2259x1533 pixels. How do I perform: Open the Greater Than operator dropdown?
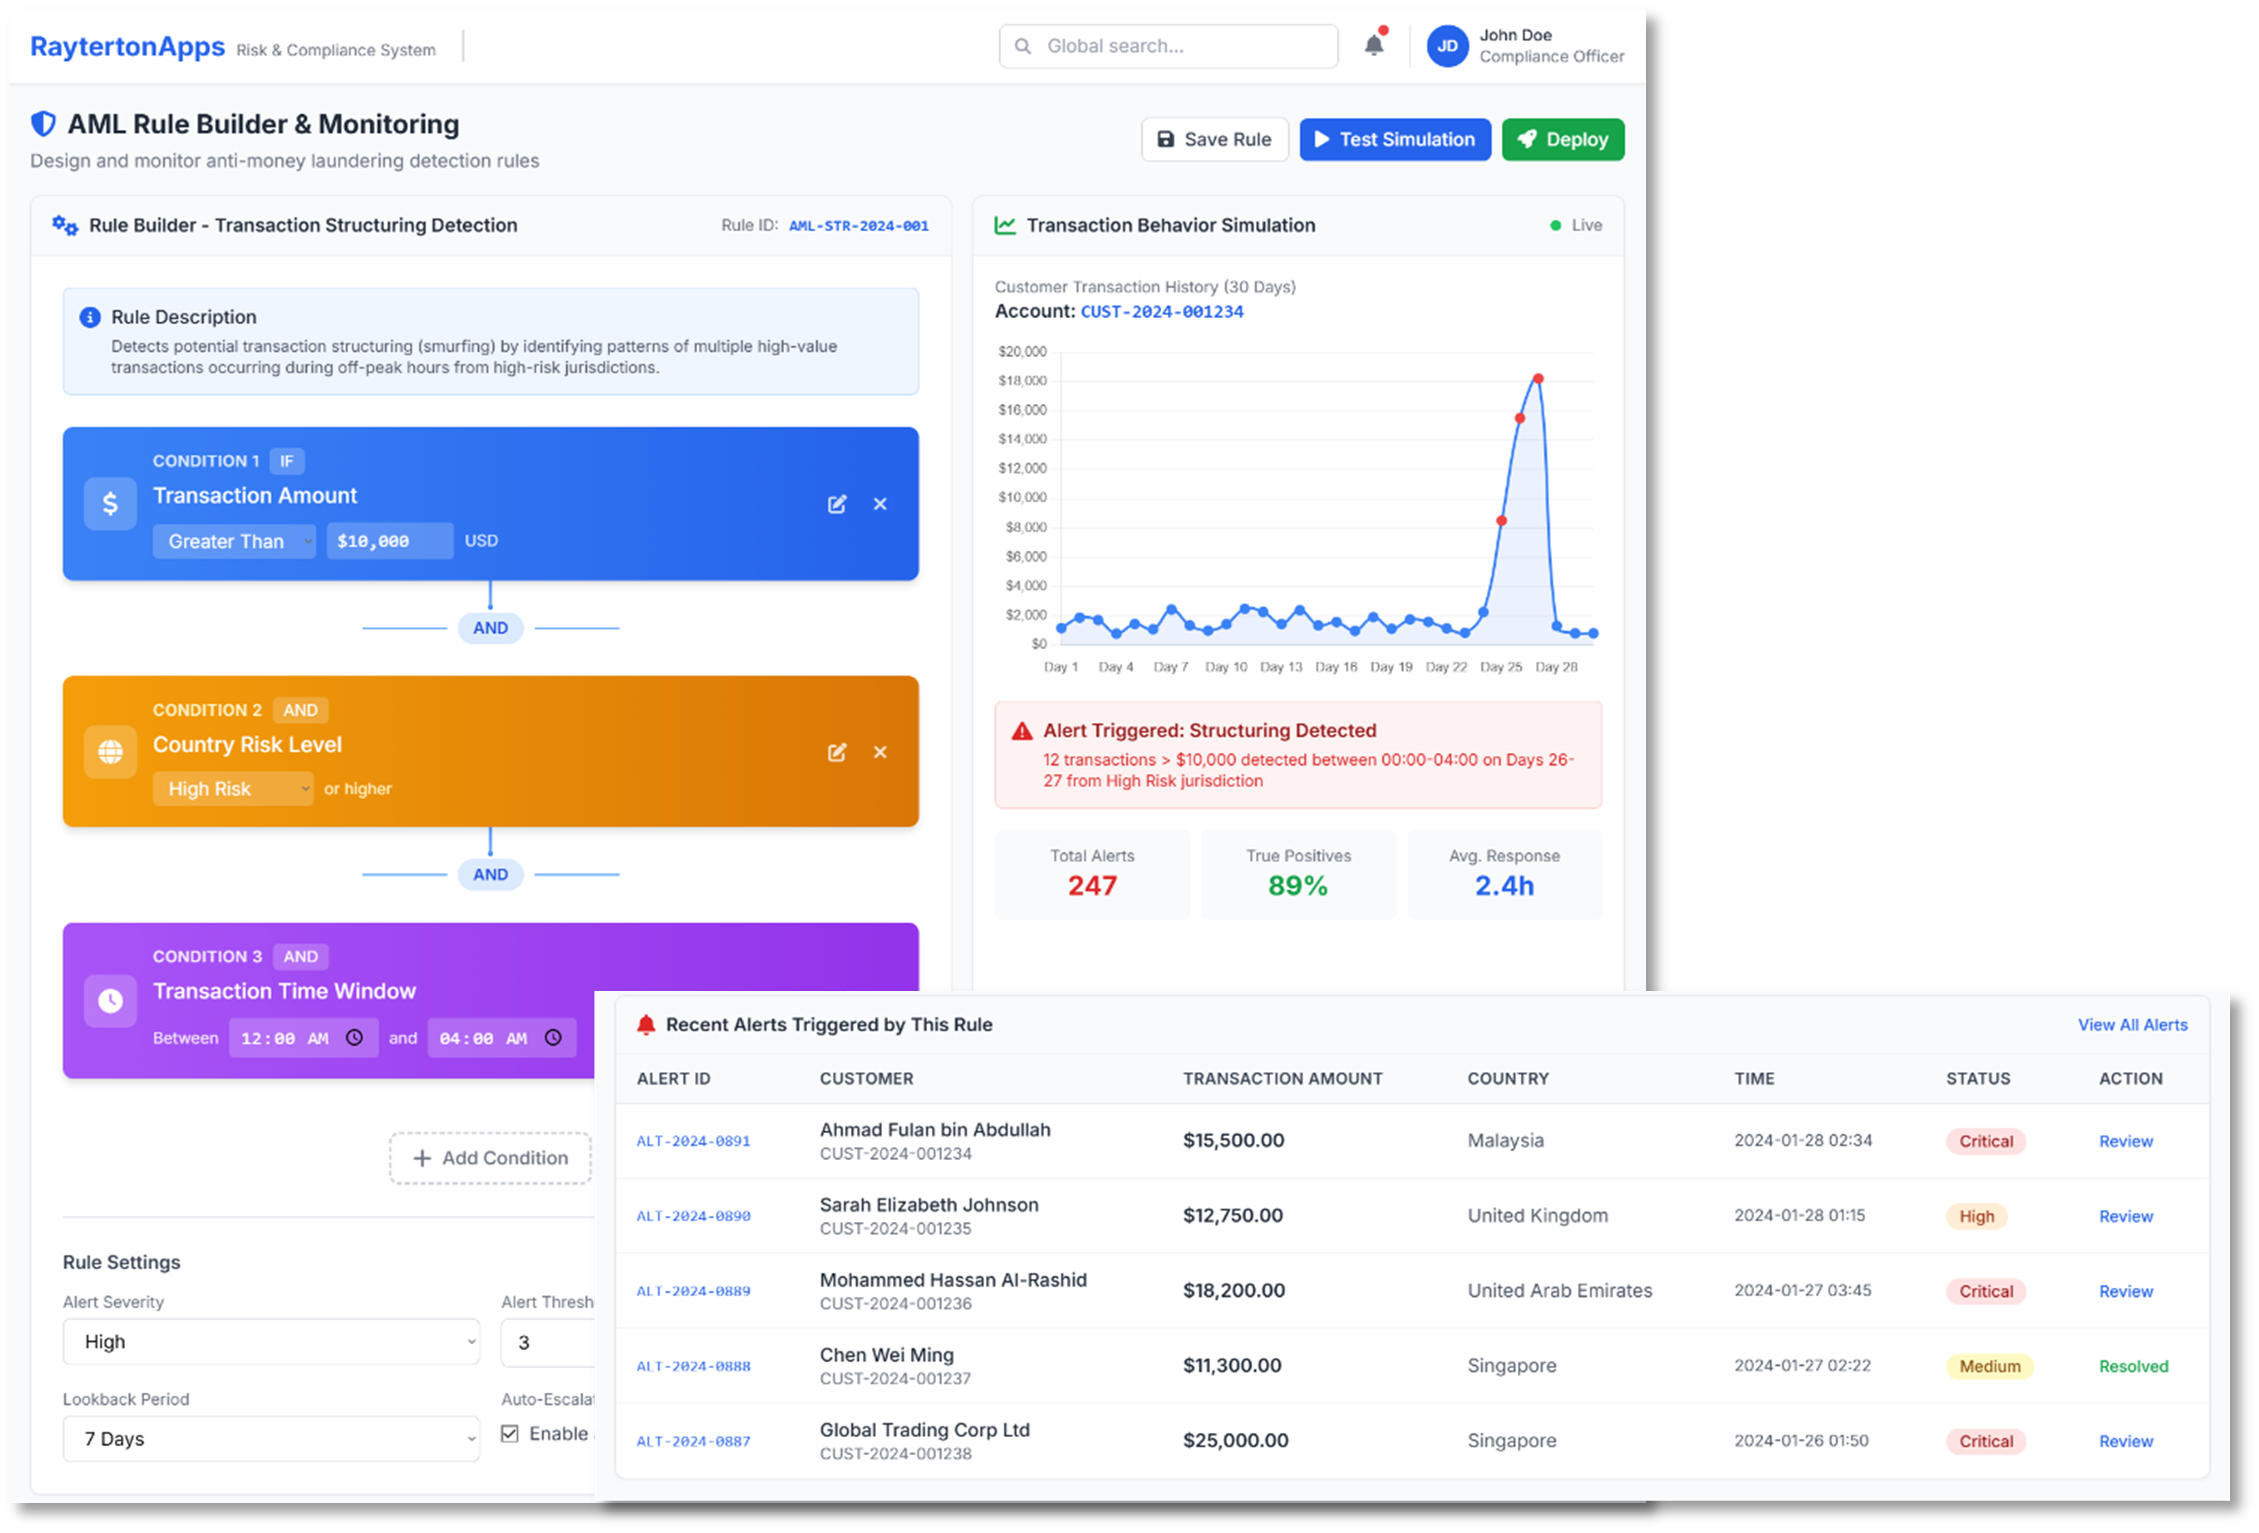point(233,541)
